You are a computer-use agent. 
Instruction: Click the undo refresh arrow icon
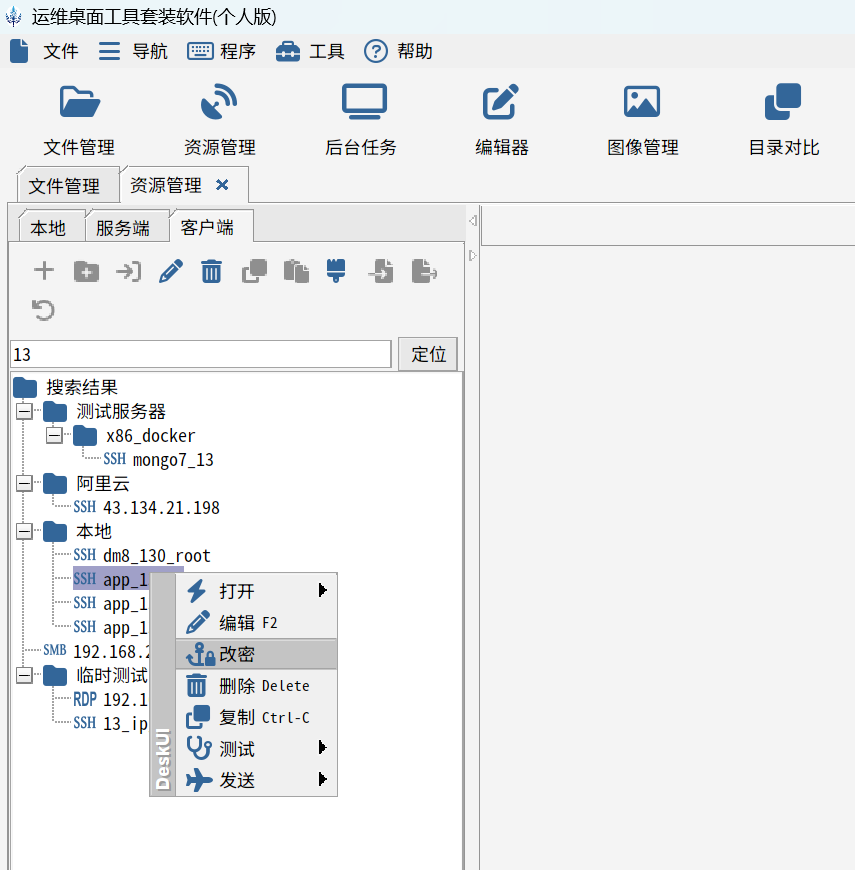[x=43, y=310]
